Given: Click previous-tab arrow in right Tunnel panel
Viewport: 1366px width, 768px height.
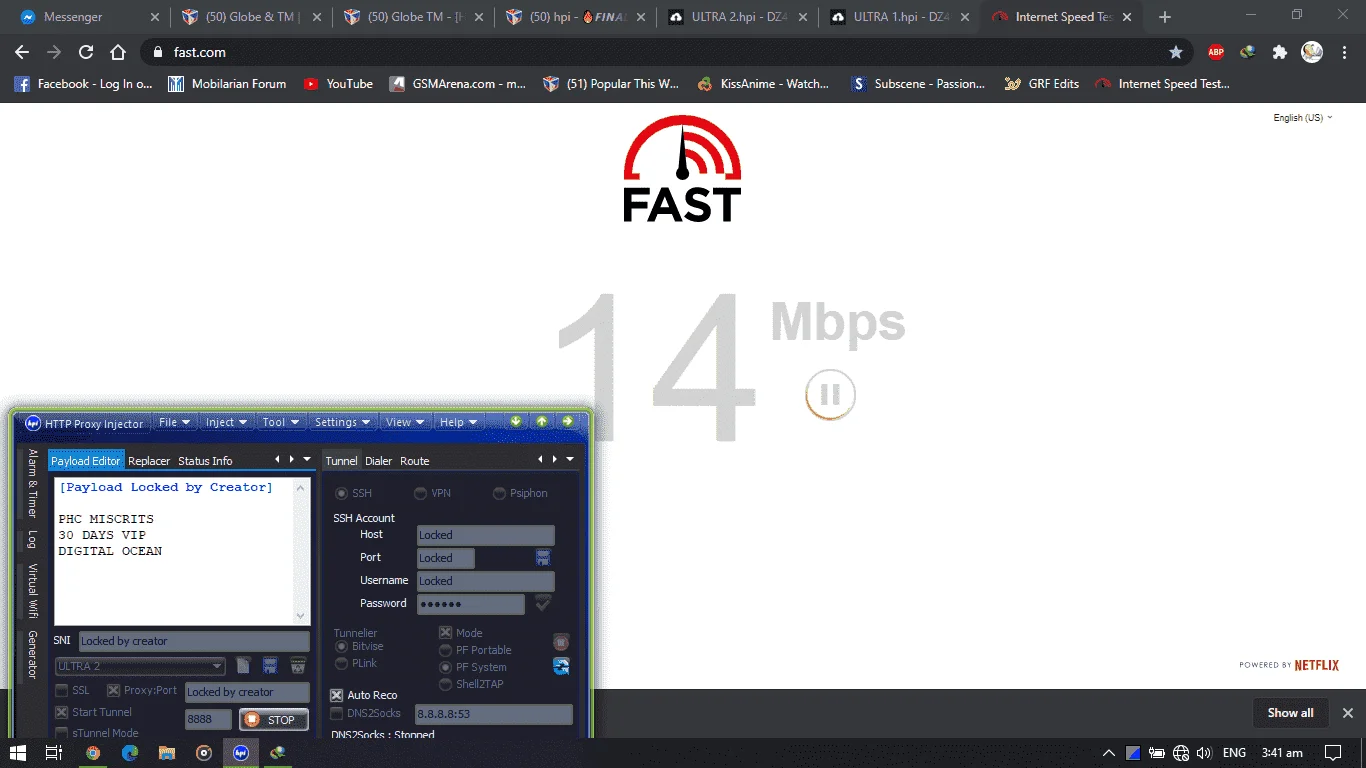Looking at the screenshot, I should [x=541, y=459].
